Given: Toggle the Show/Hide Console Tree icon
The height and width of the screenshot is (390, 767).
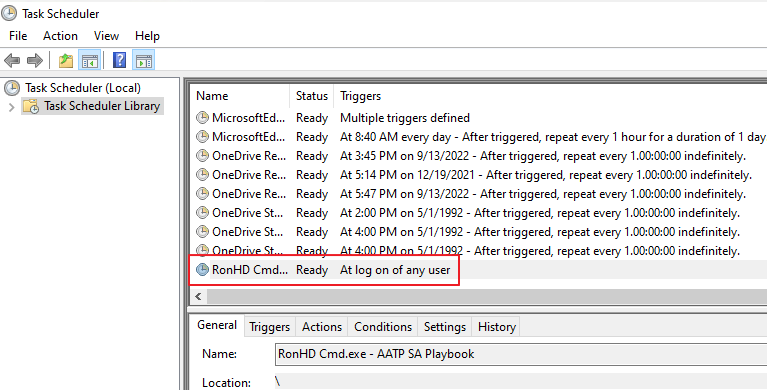Looking at the screenshot, I should tap(90, 61).
